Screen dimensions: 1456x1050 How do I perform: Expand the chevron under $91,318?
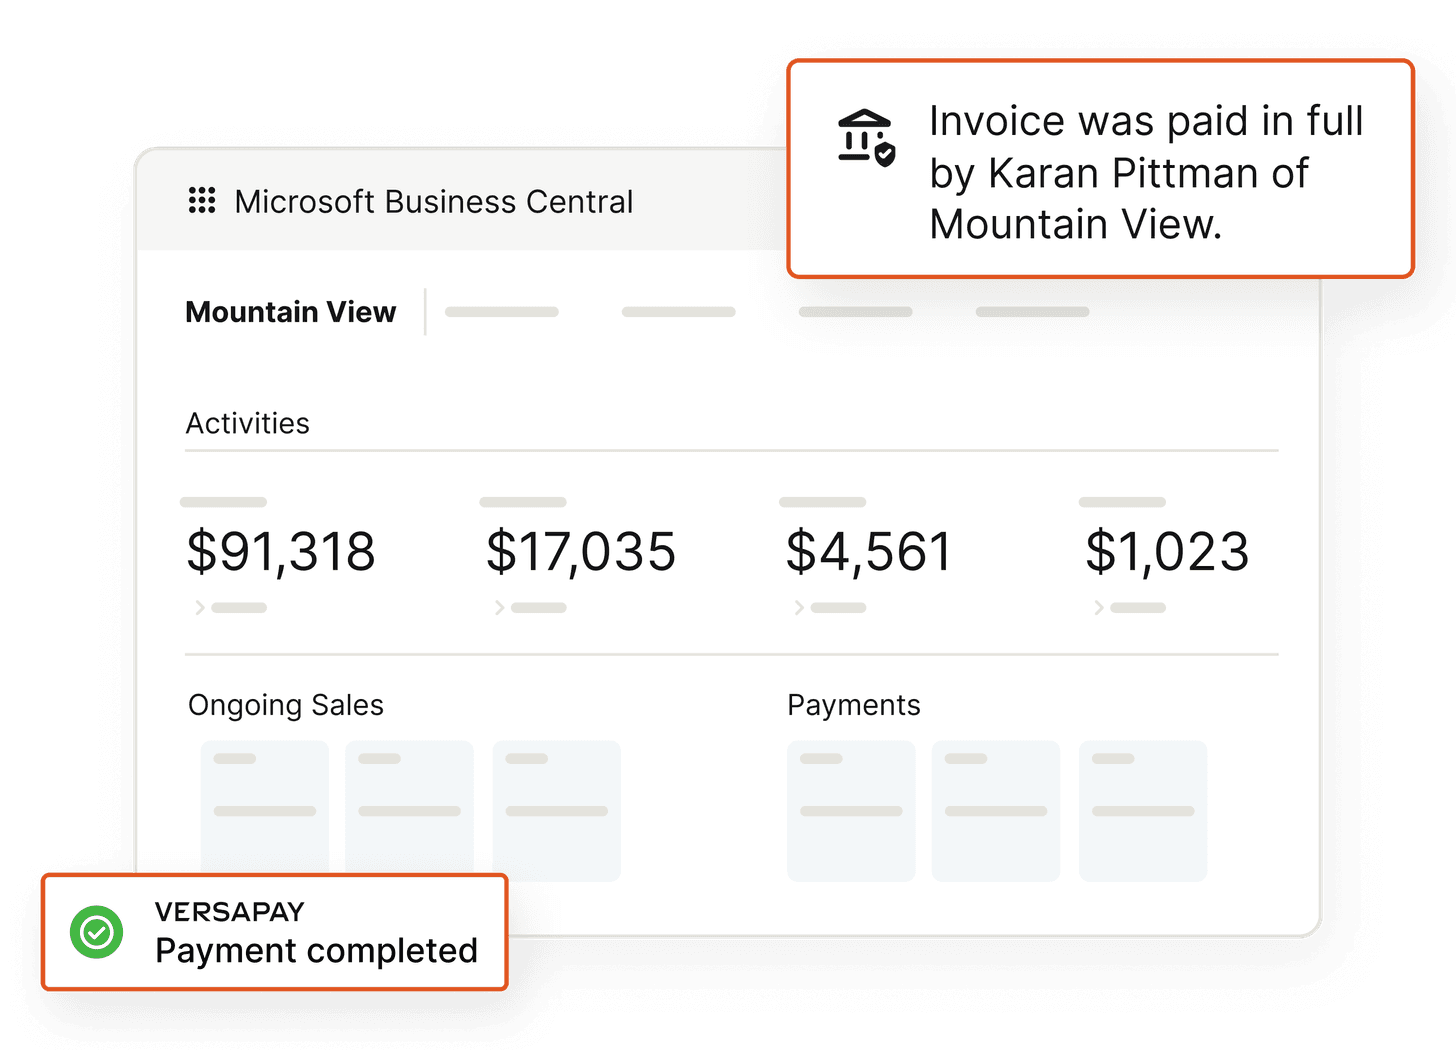click(200, 607)
